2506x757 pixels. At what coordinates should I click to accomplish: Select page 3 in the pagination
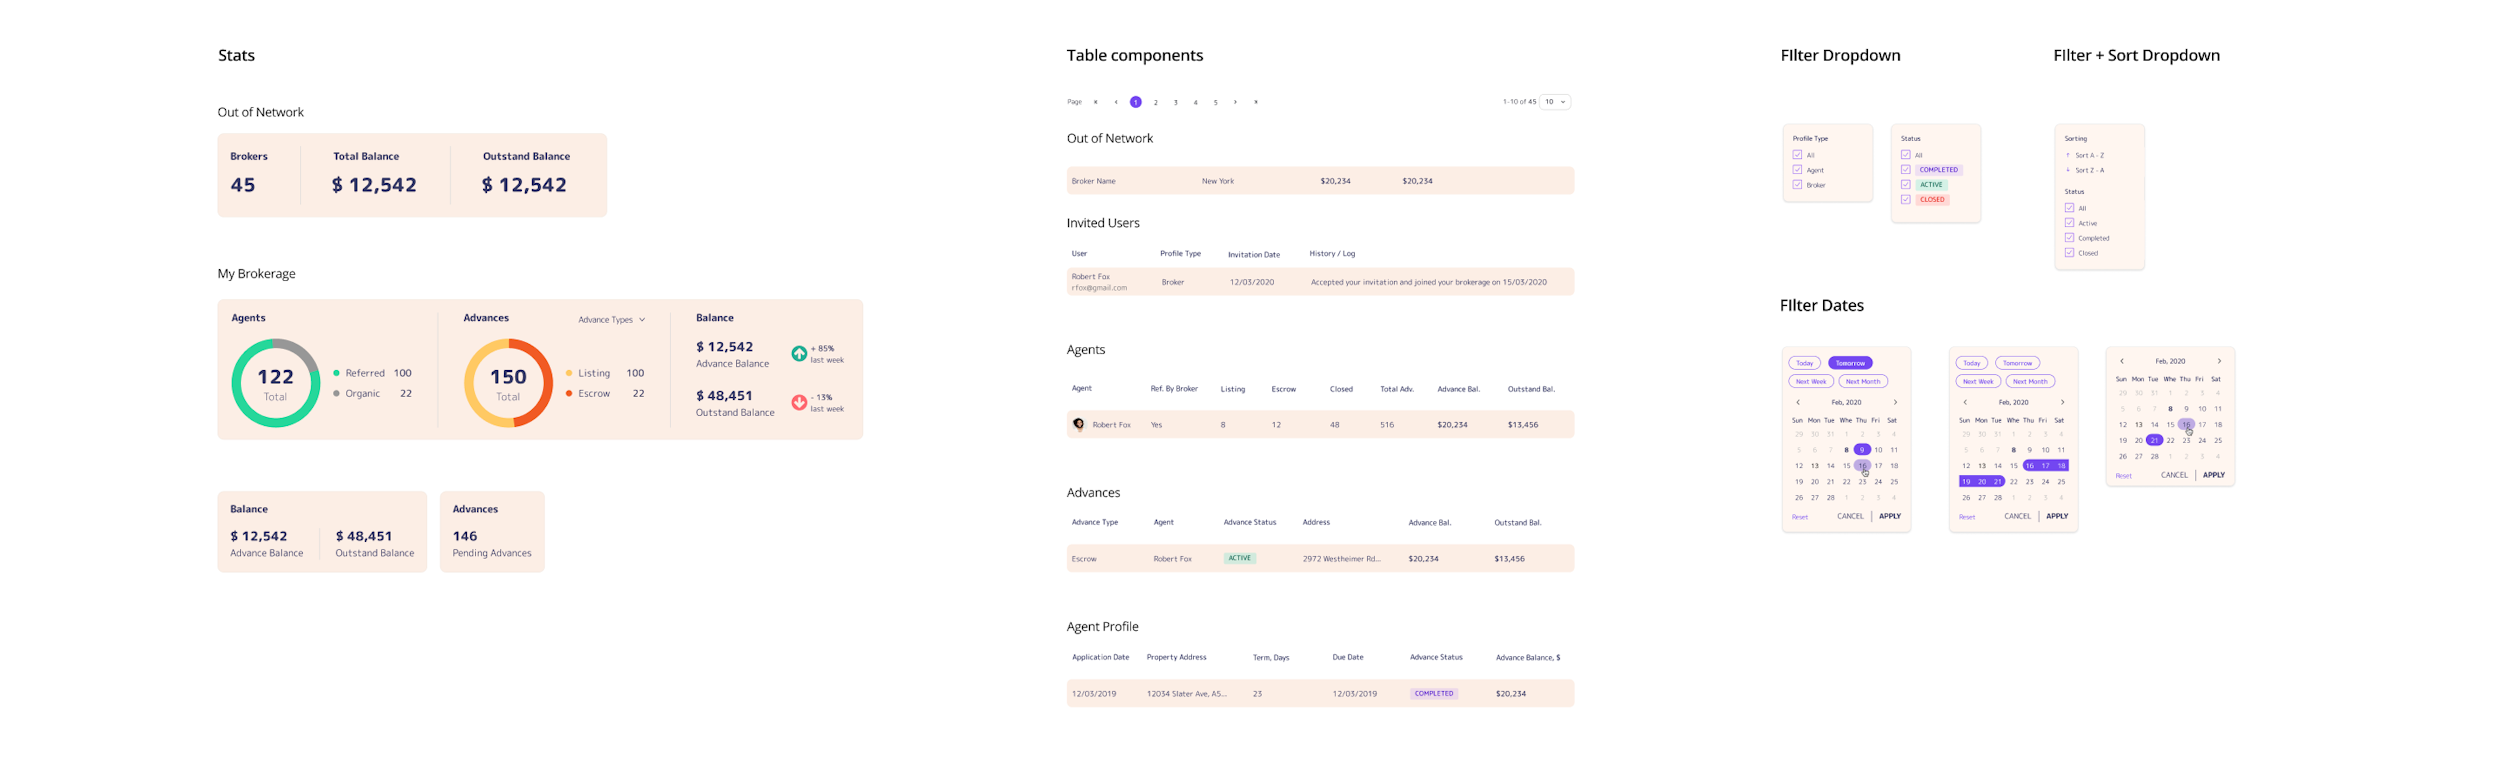tap(1176, 102)
